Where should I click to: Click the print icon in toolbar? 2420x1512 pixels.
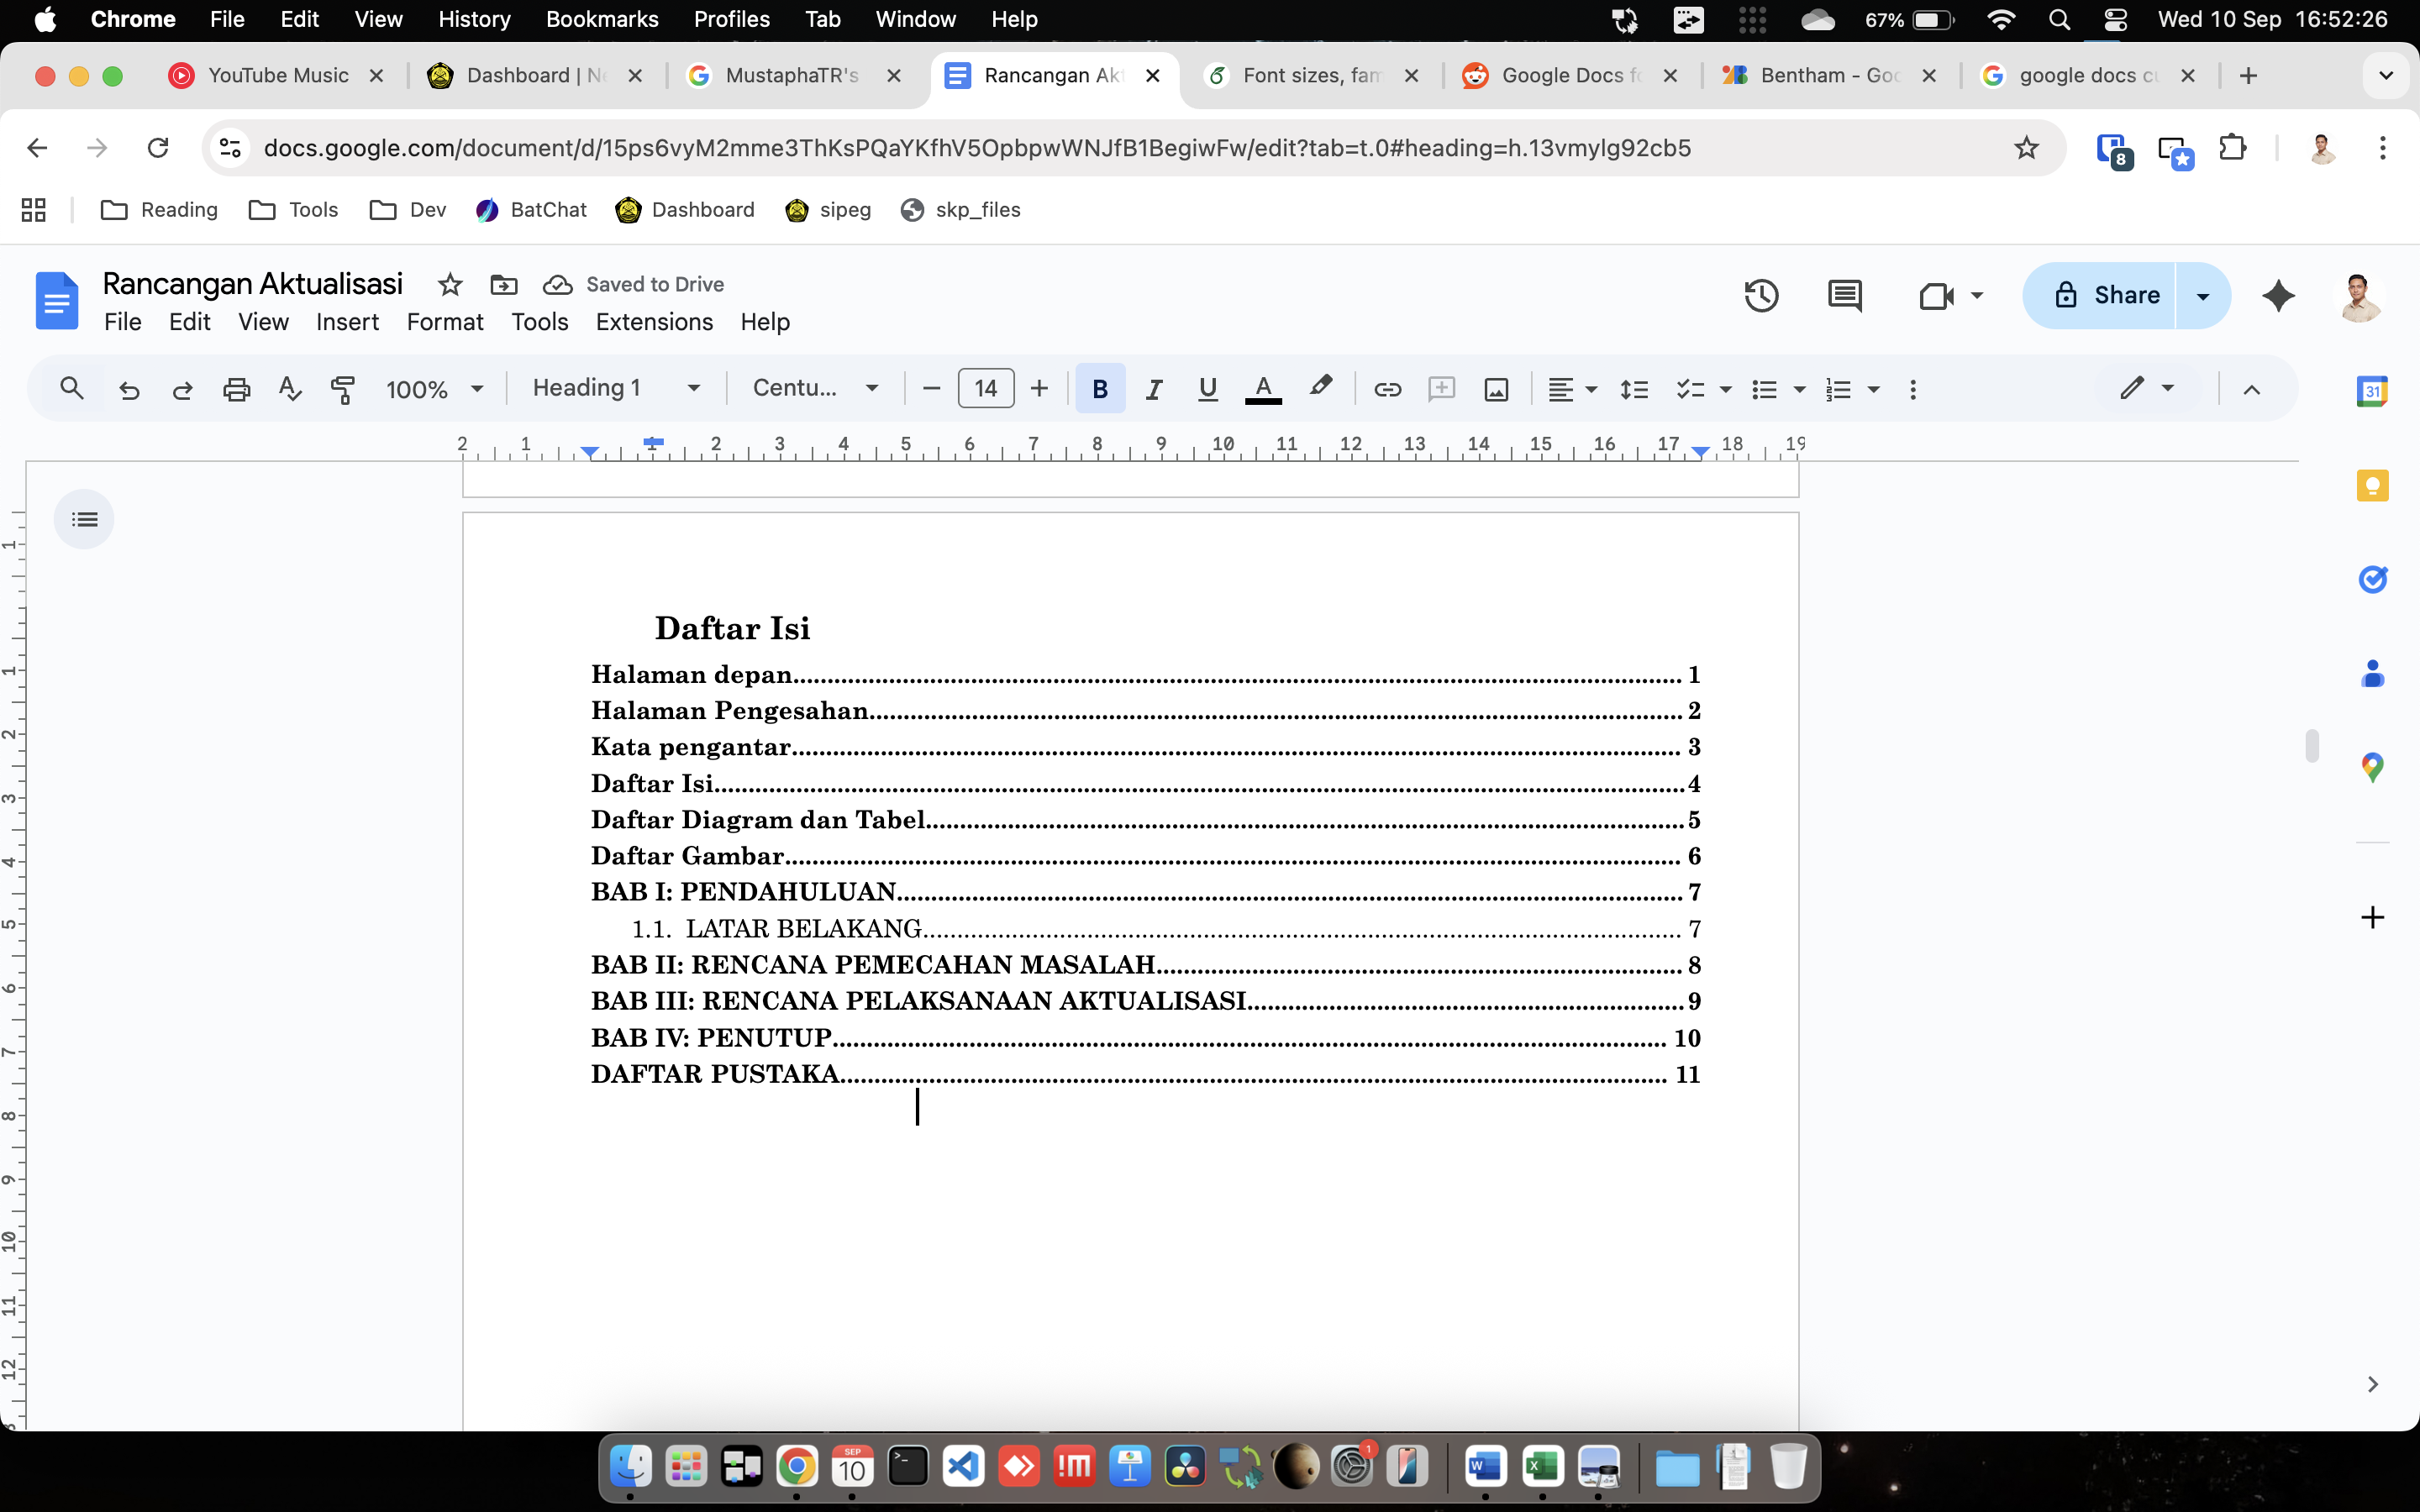point(236,389)
